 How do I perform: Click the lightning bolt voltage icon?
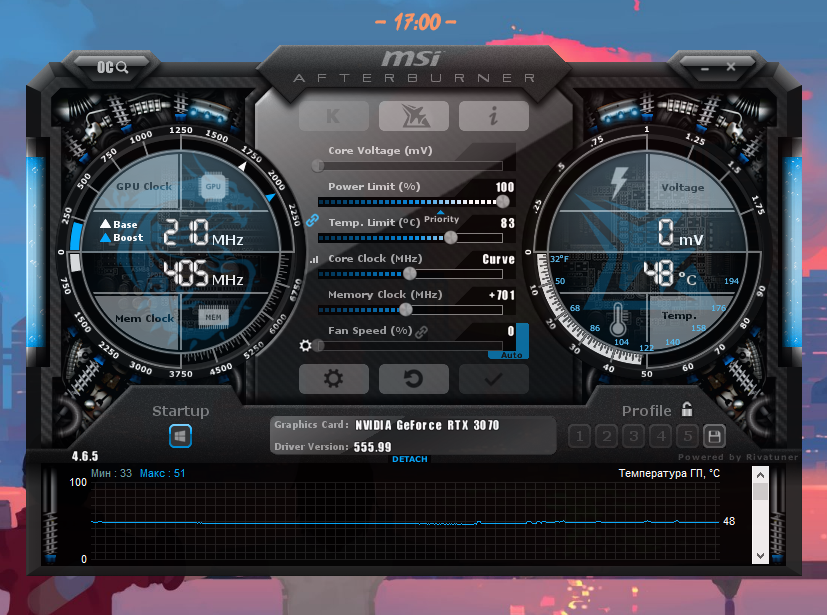[619, 182]
